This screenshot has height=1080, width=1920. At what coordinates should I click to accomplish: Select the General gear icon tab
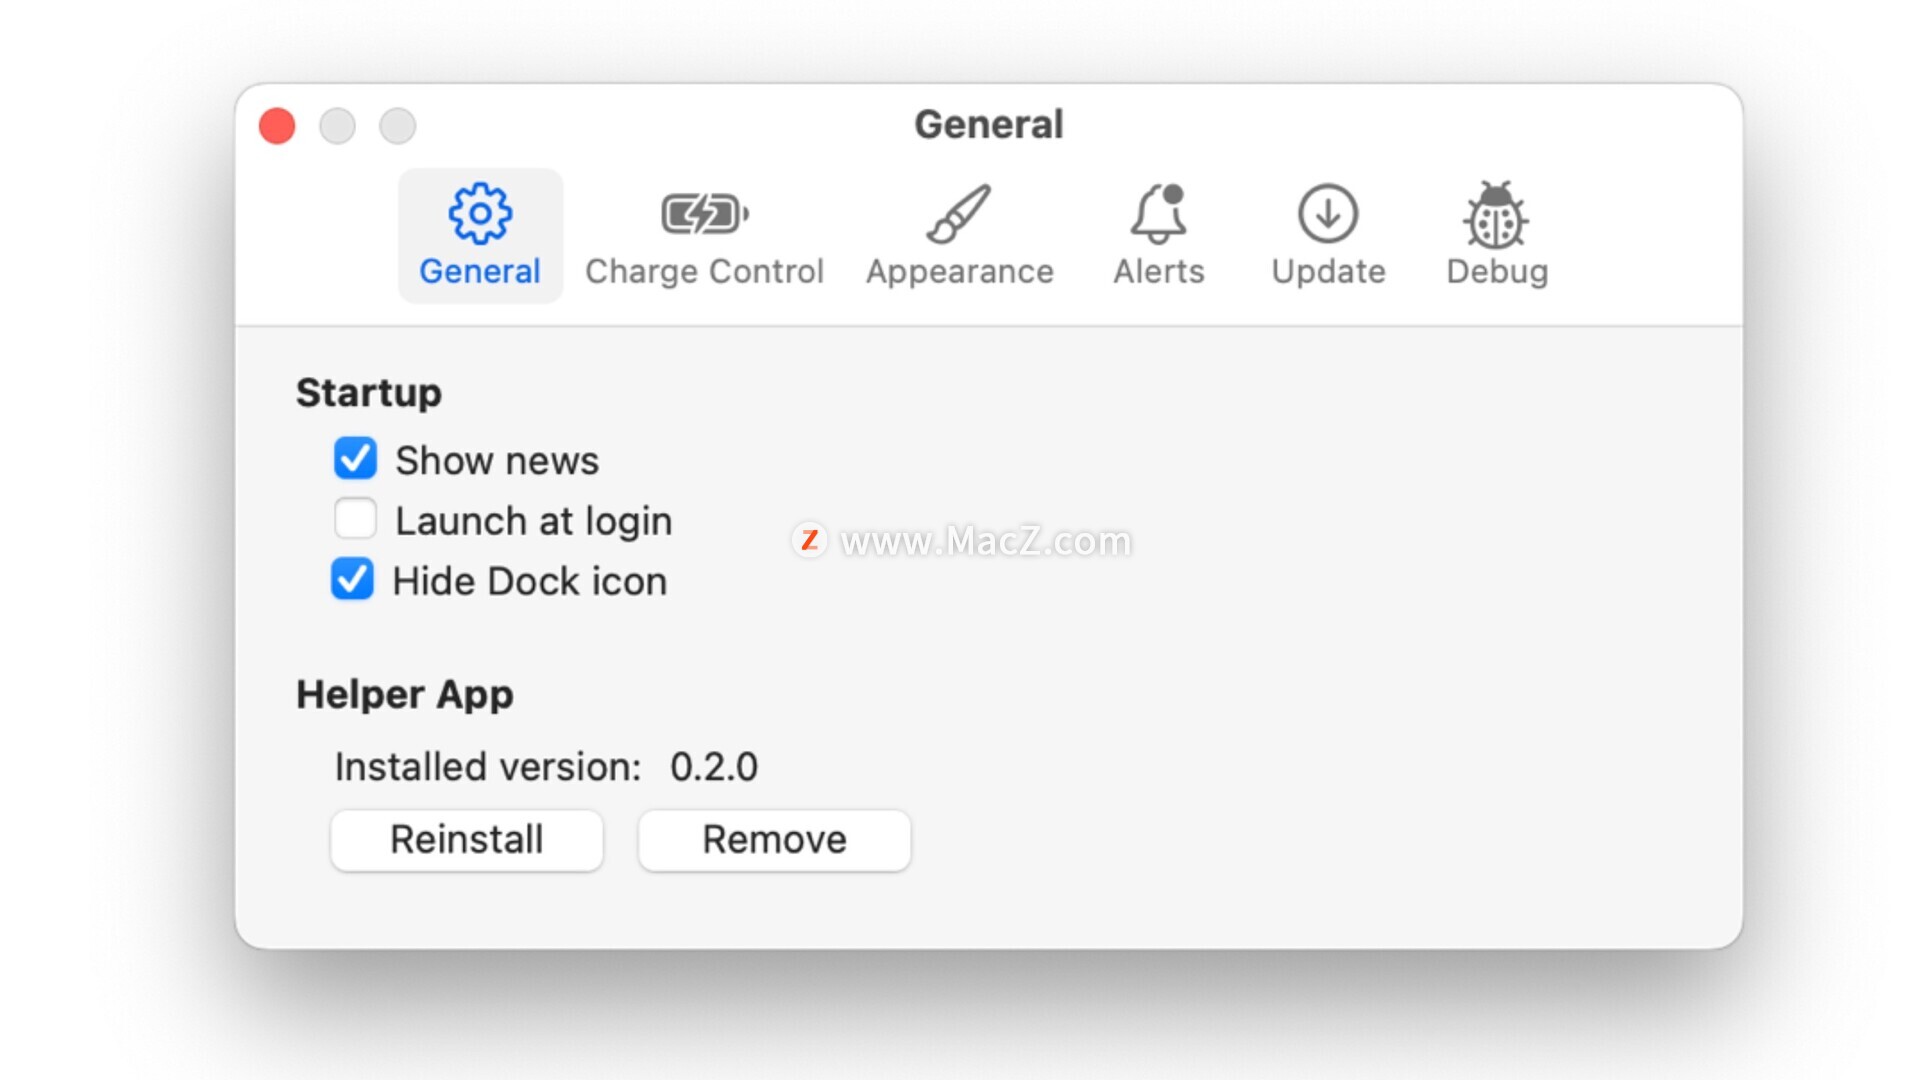pos(480,213)
